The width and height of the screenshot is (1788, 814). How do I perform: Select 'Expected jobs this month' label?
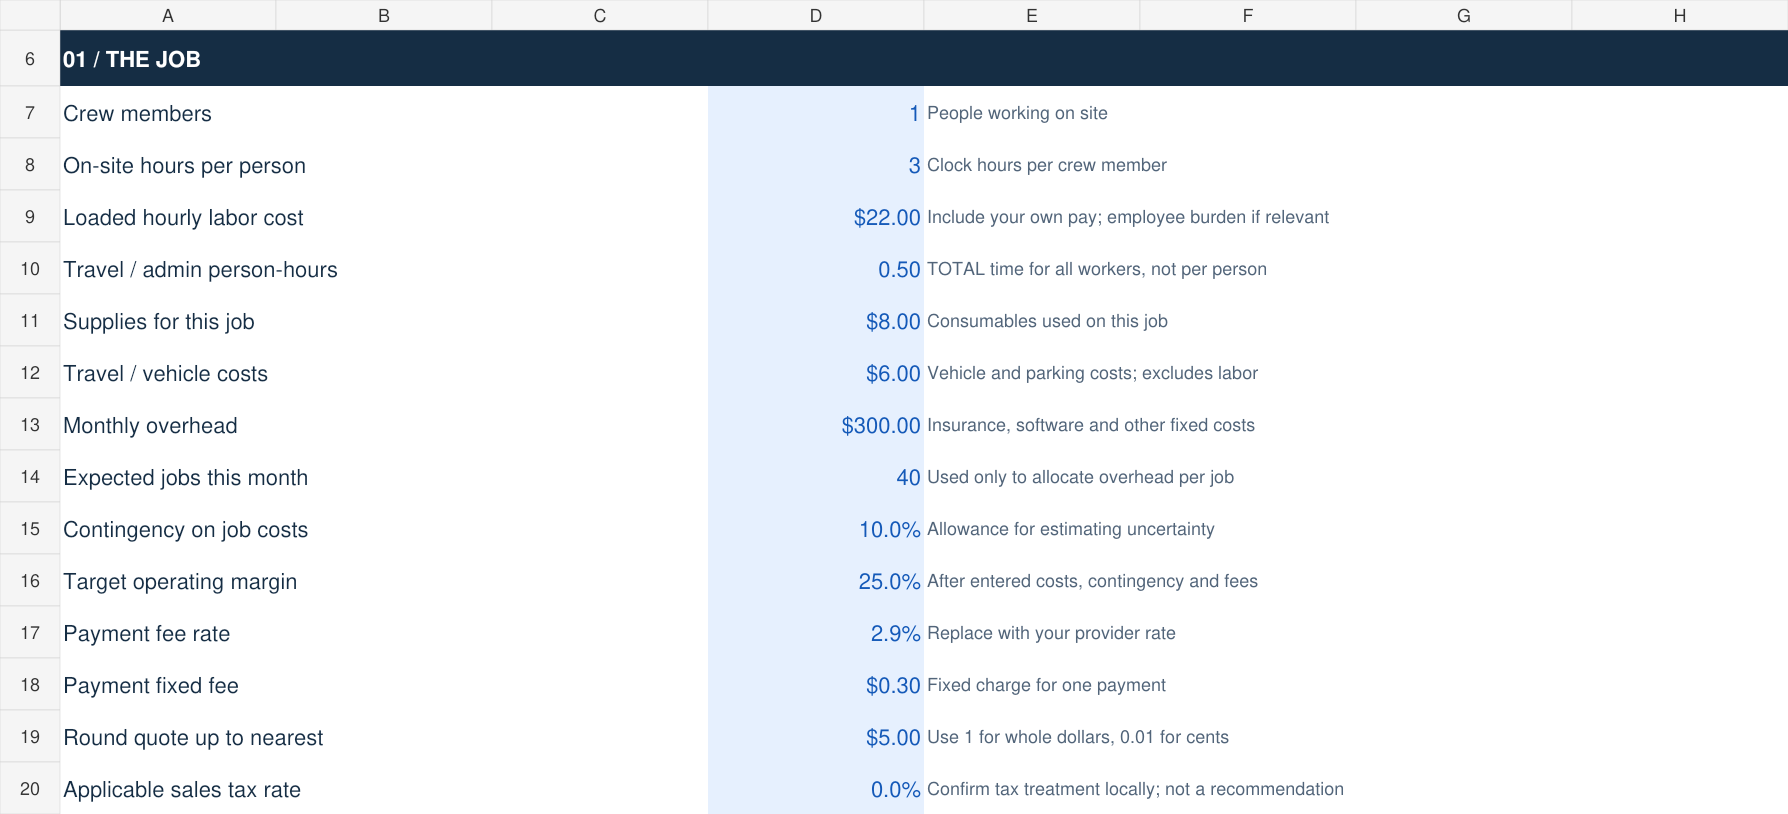click(x=185, y=478)
